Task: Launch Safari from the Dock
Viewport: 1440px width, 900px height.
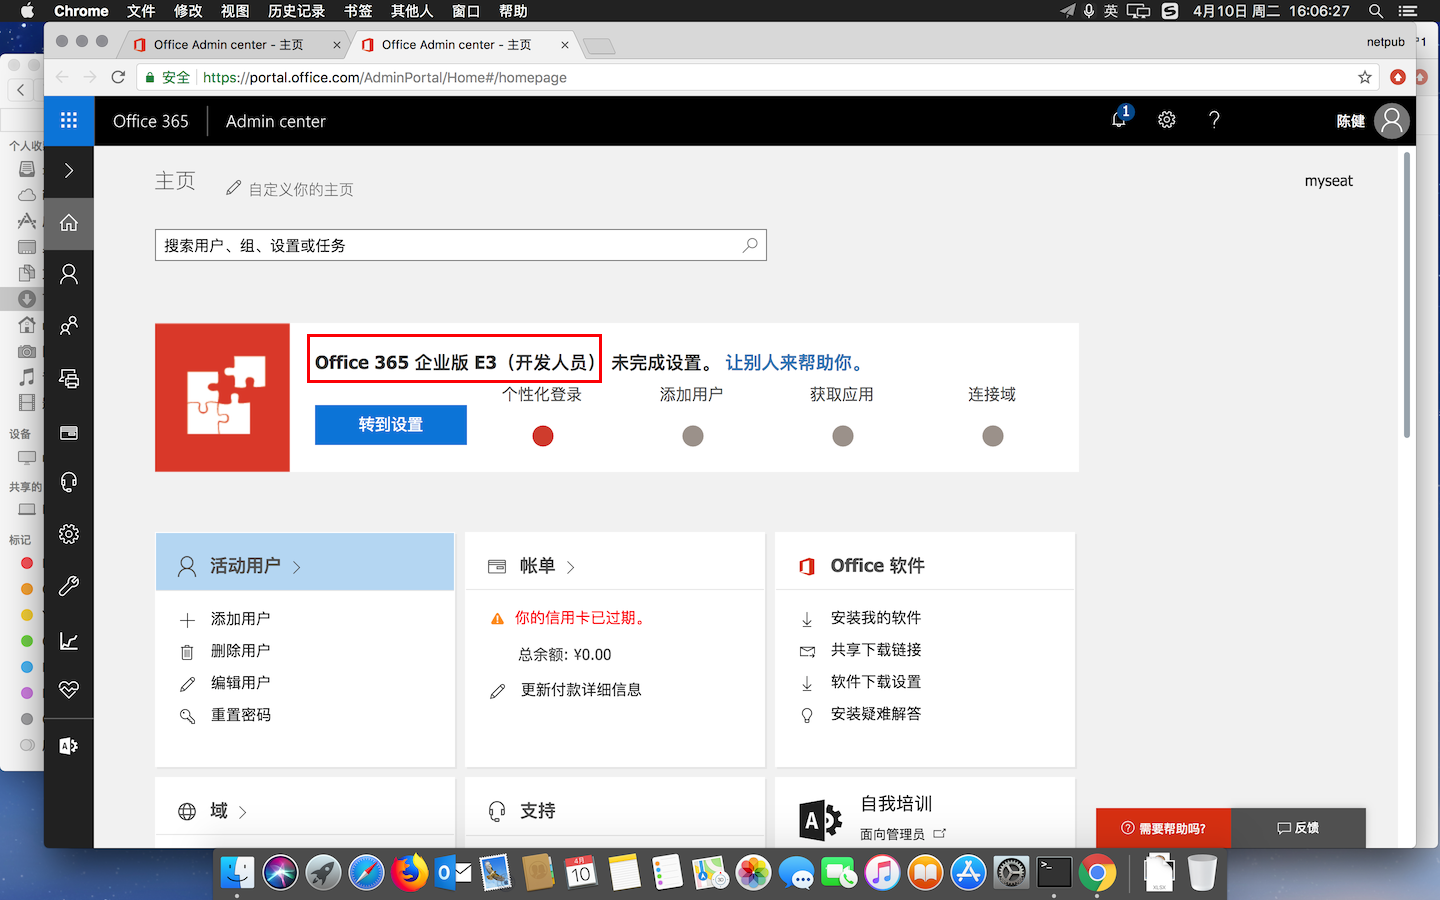Action: pos(366,873)
